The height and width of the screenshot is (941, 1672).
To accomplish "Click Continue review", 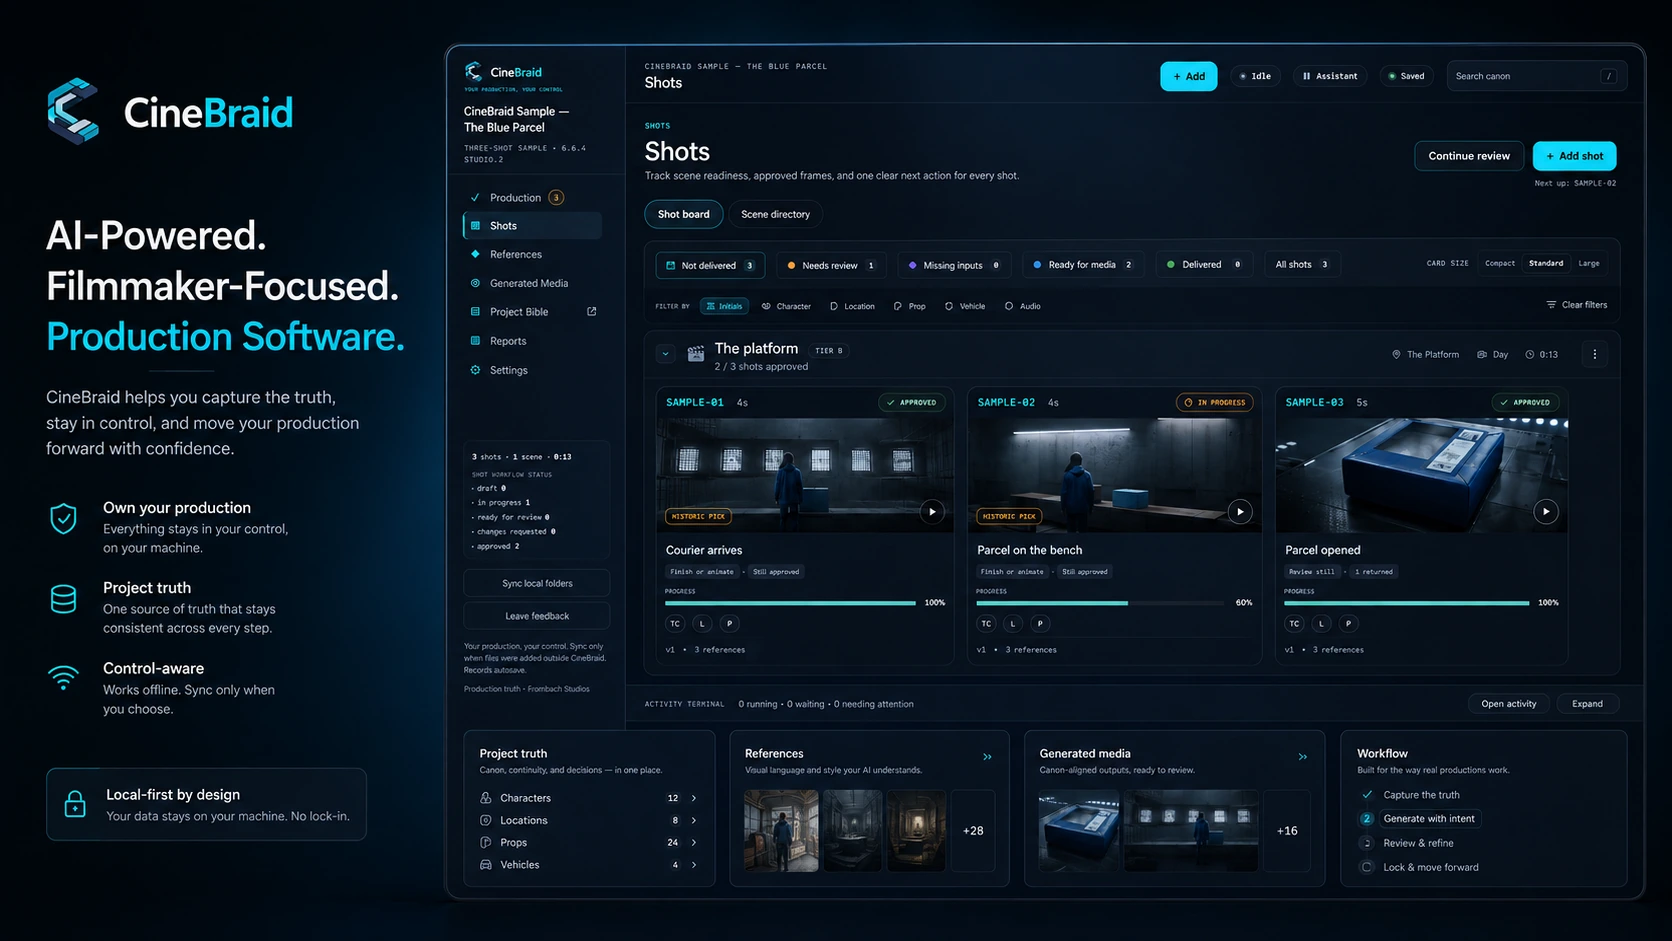I will click(1469, 156).
